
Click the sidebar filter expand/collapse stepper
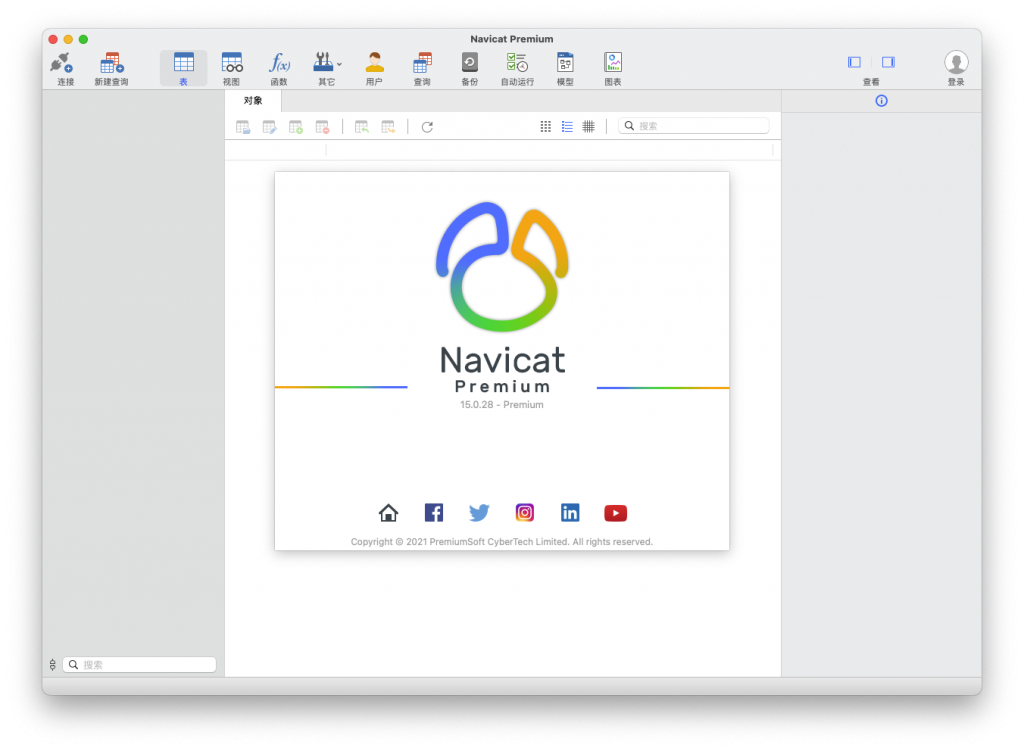click(x=53, y=665)
